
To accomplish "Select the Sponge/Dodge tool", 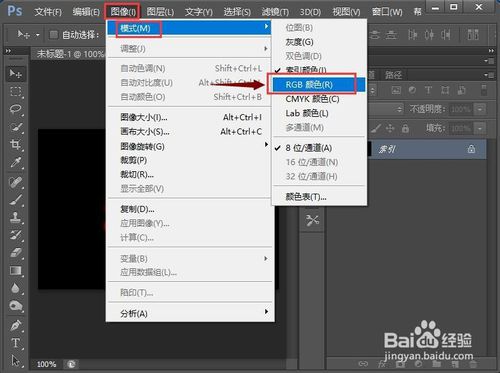I will 15,306.
